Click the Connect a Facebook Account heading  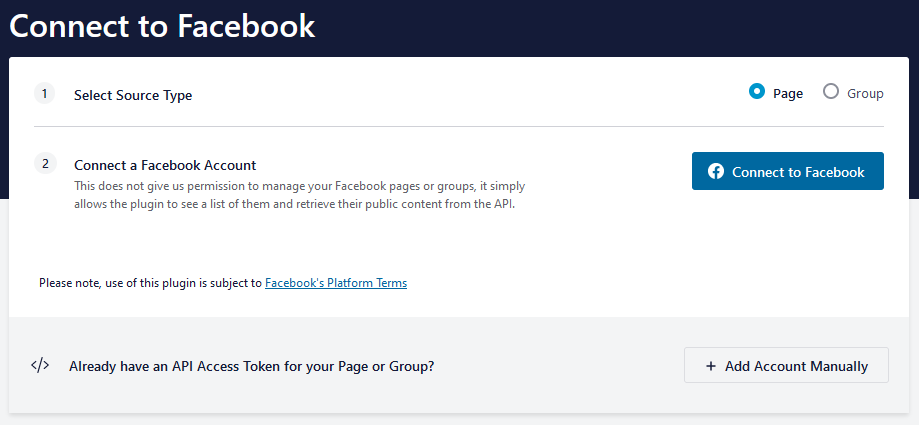[x=165, y=165]
